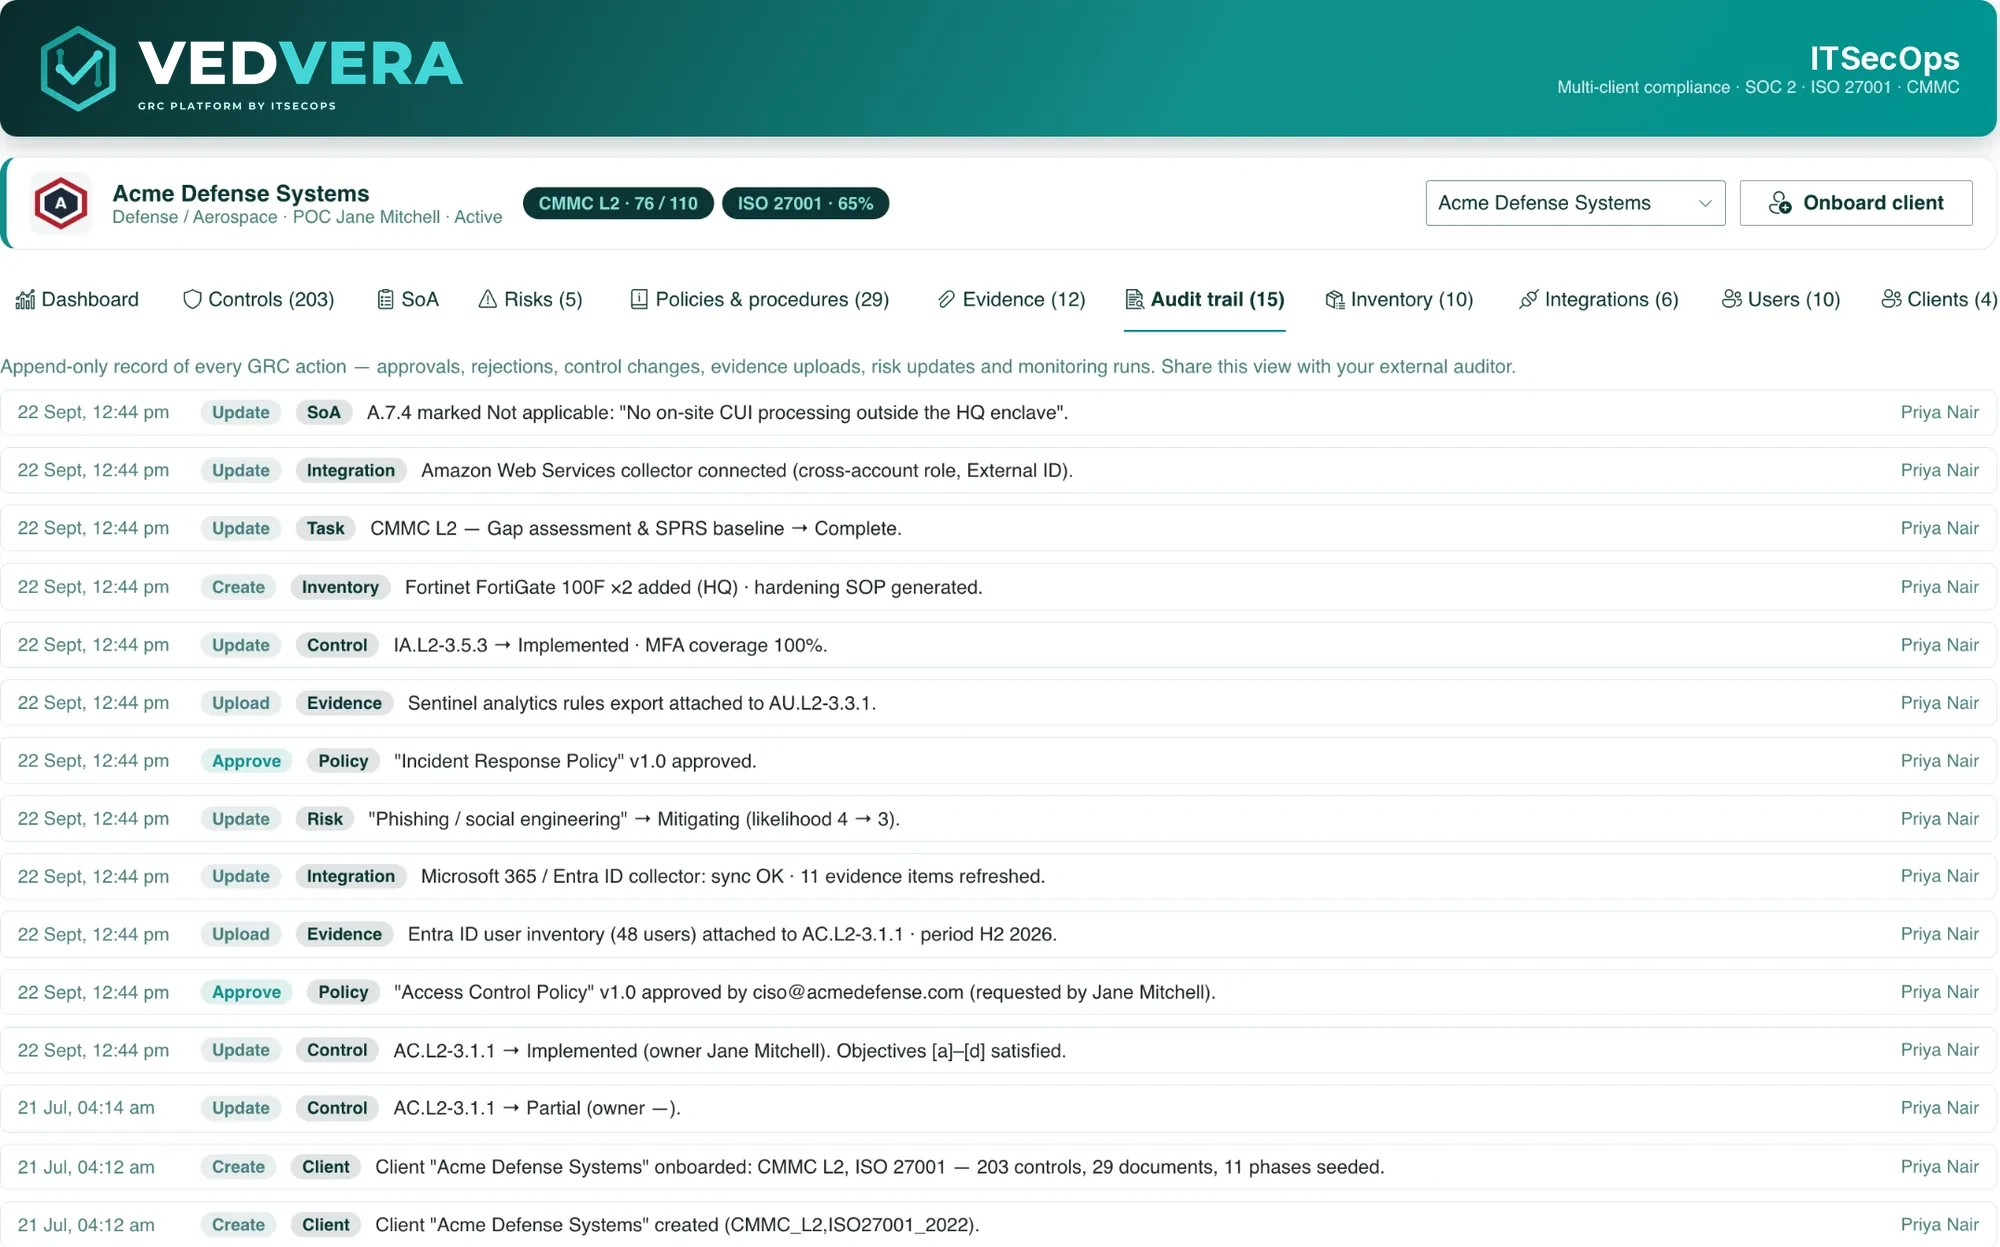
Task: Click the Risks warning triangle icon
Action: pyautogui.click(x=488, y=299)
